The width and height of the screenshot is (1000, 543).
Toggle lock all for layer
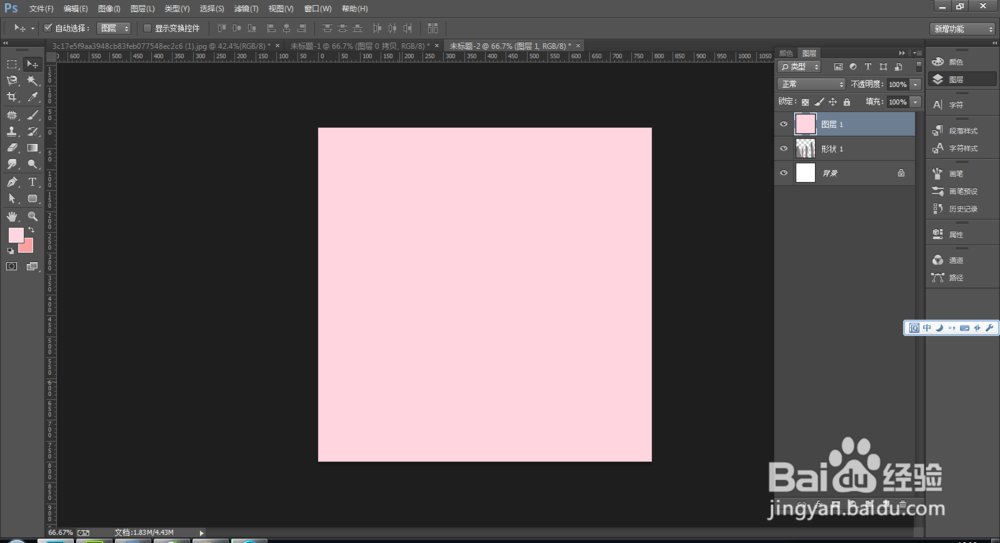click(847, 102)
